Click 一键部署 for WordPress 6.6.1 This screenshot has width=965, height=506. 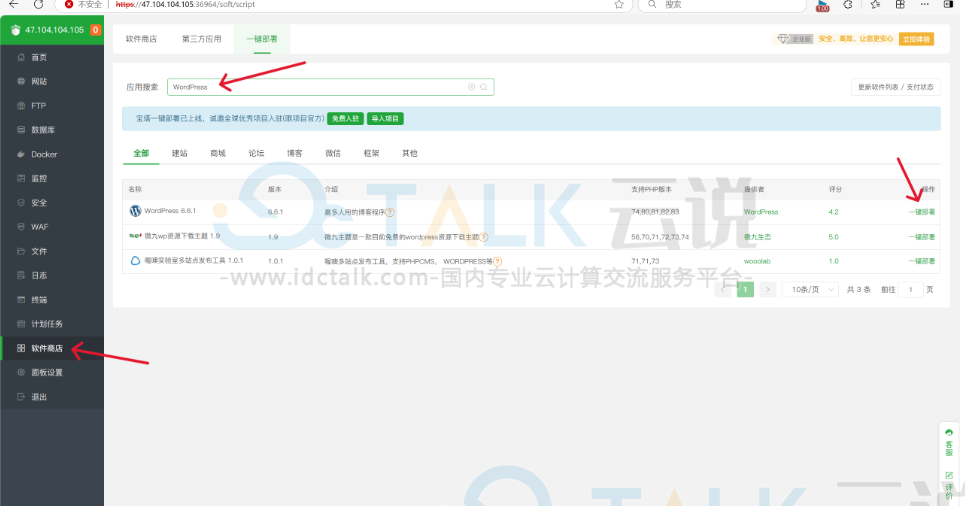click(921, 212)
